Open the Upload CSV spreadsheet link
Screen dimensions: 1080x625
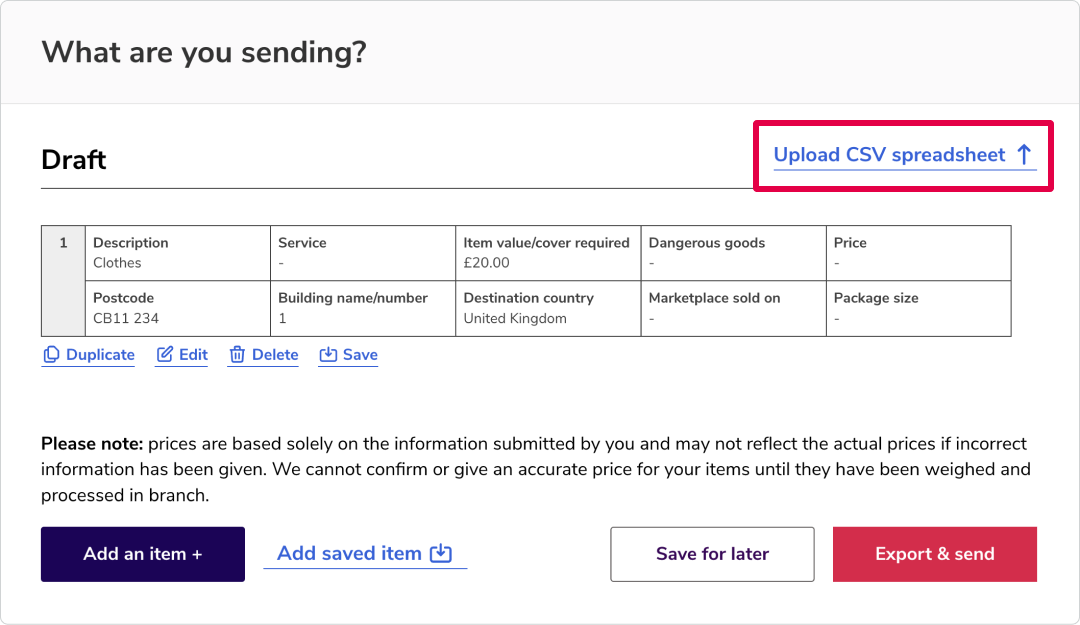click(x=904, y=155)
